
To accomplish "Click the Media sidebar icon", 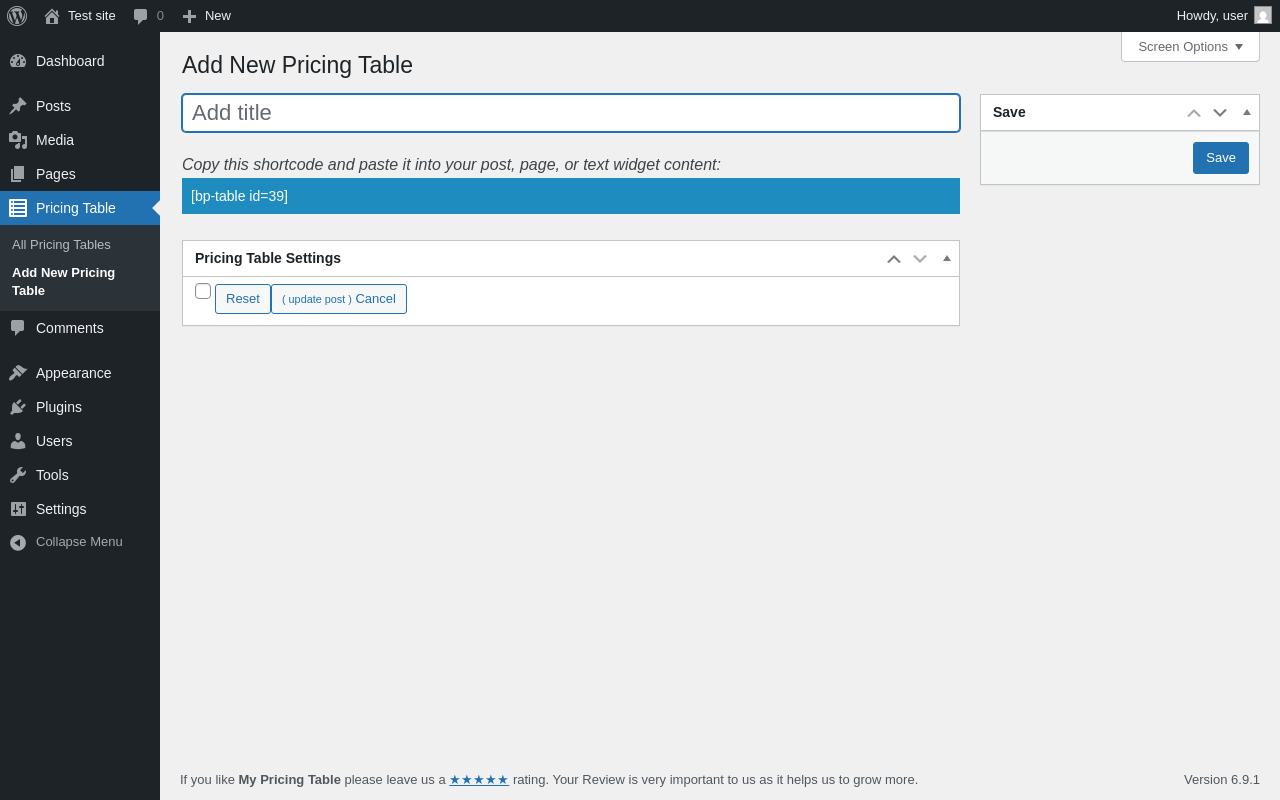I will (x=18, y=140).
